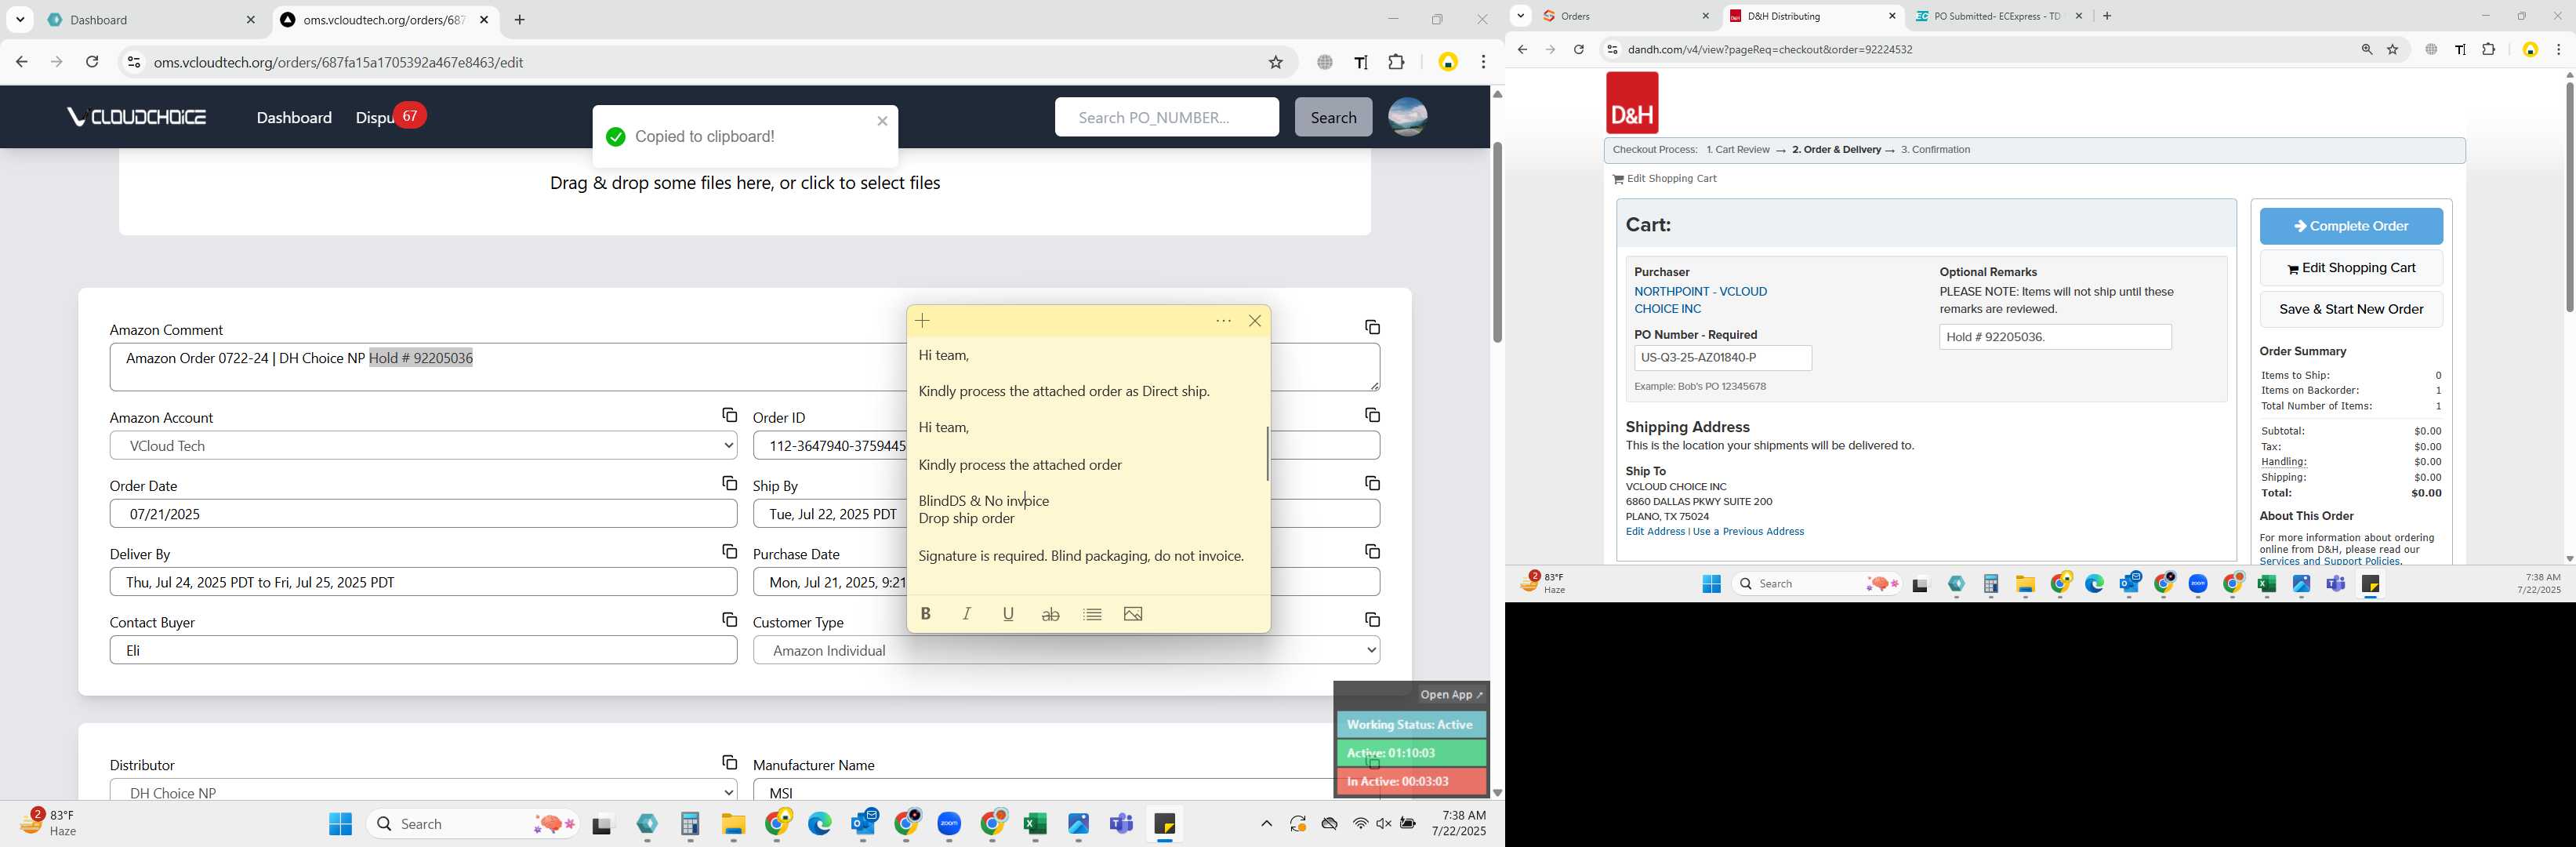2576x847 pixels.
Task: Open Dashboard in CloudChoice navigation
Action: coord(294,118)
